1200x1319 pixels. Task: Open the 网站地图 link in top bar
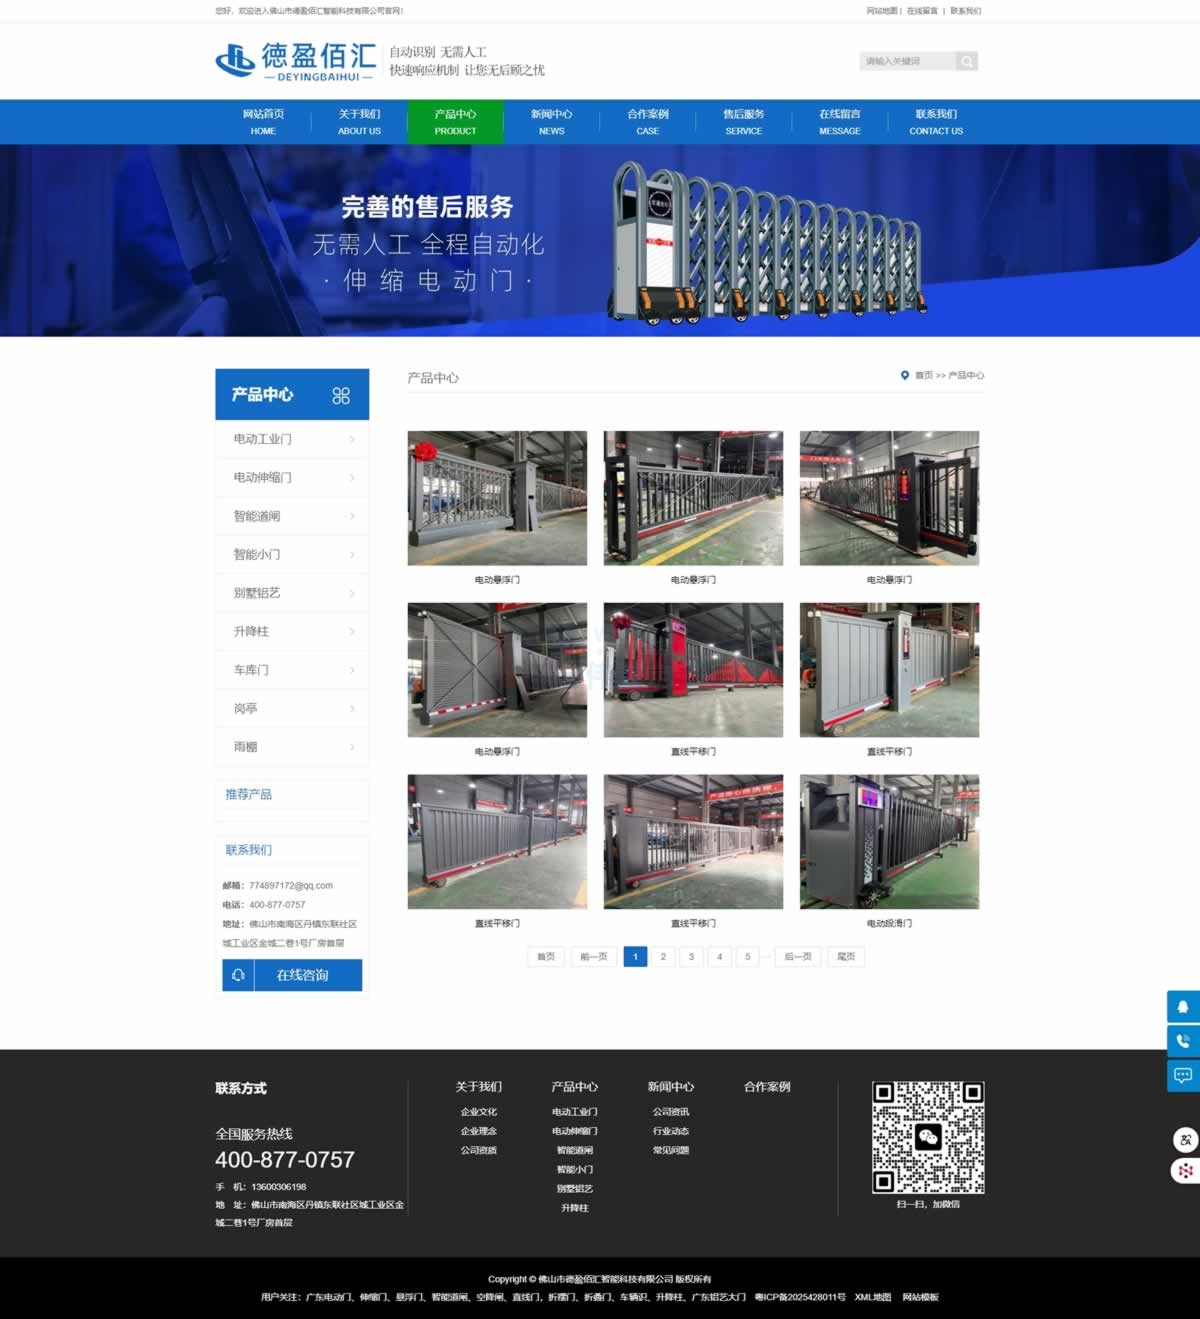click(x=881, y=11)
